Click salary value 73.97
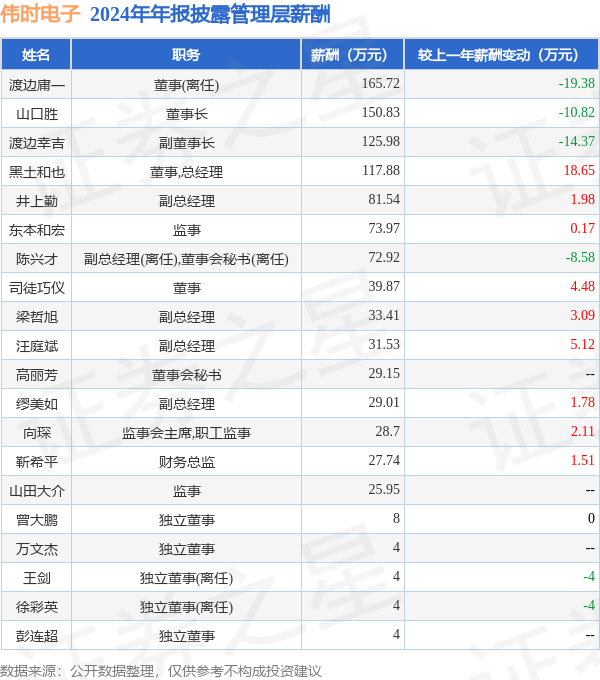The width and height of the screenshot is (600, 680). coord(384,229)
